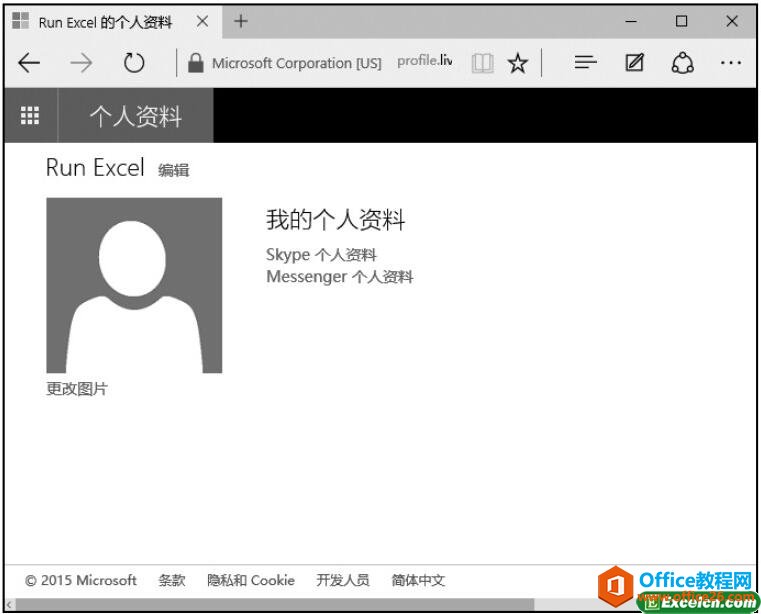
Task: Close the Run Excel 的个人资料 tab
Action: 202,21
